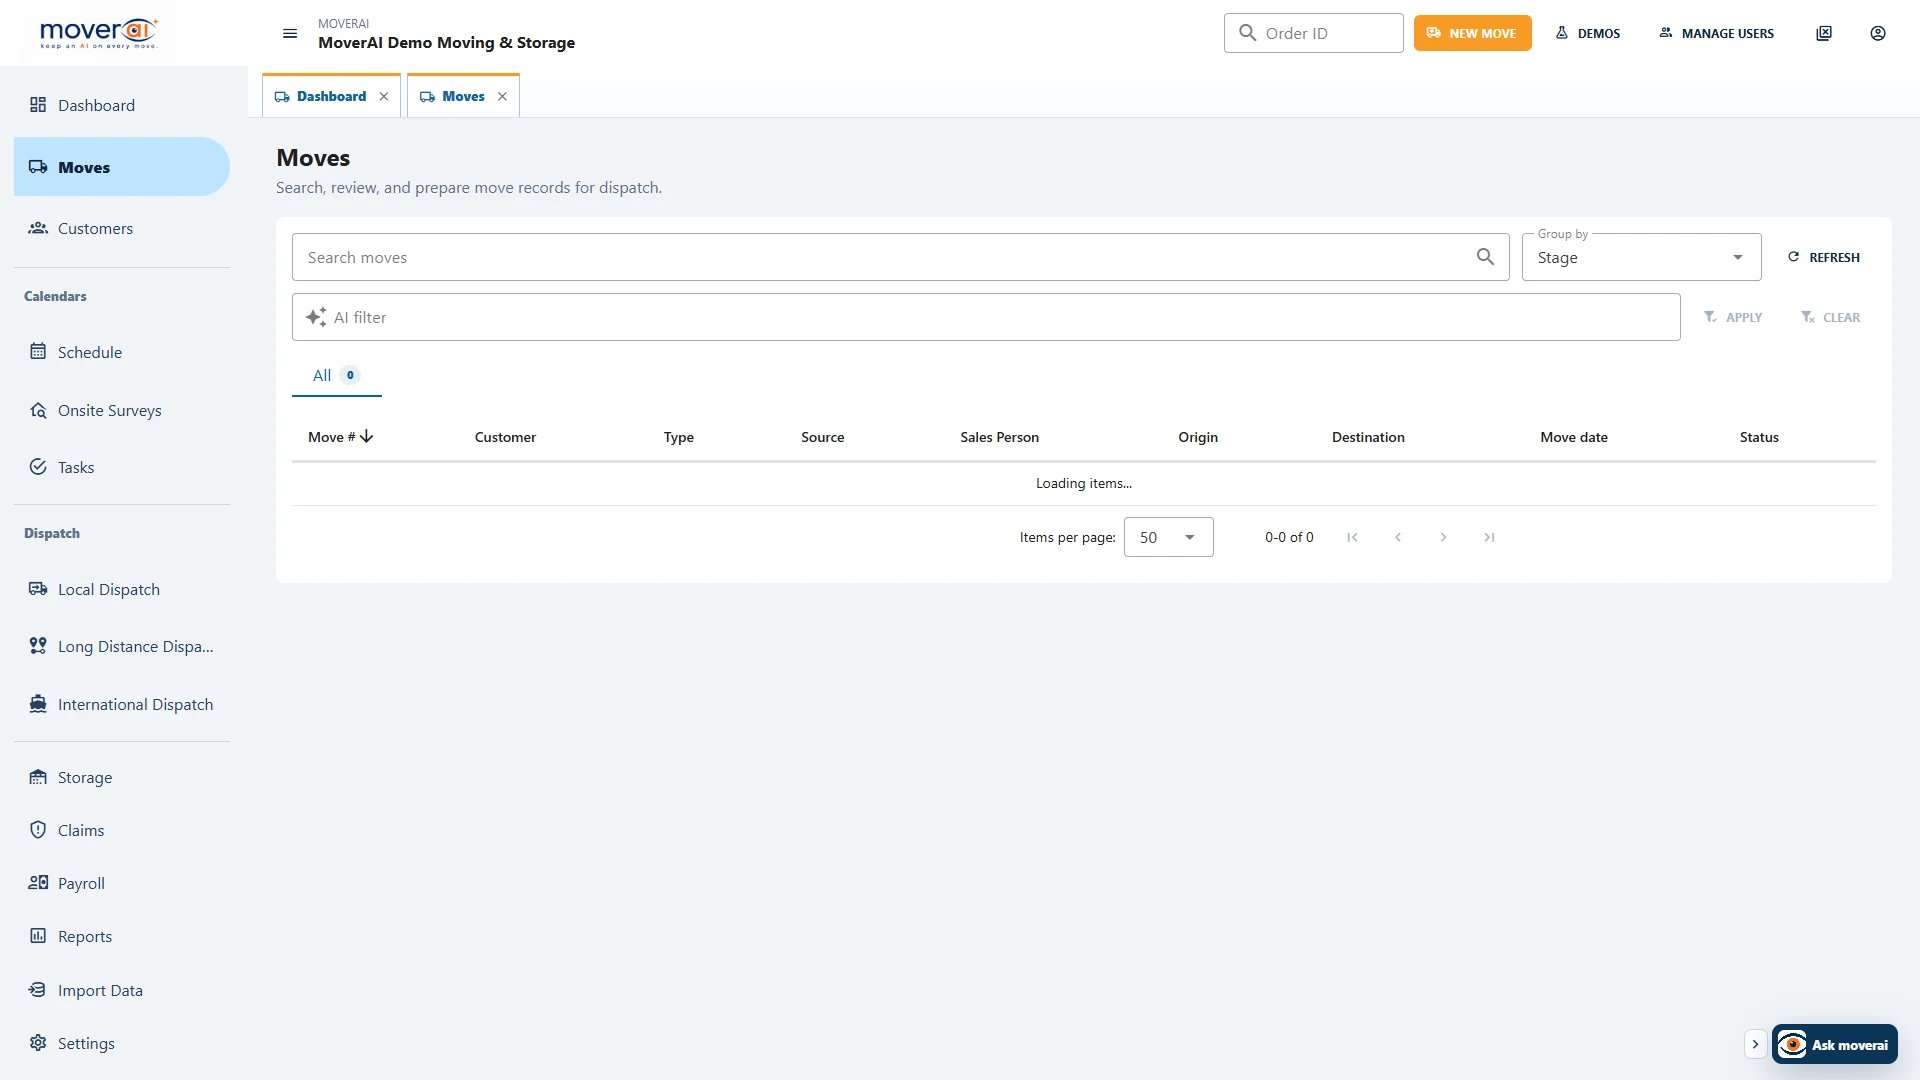The width and height of the screenshot is (1920, 1080).
Task: Click the Customers people icon
Action: (38, 228)
